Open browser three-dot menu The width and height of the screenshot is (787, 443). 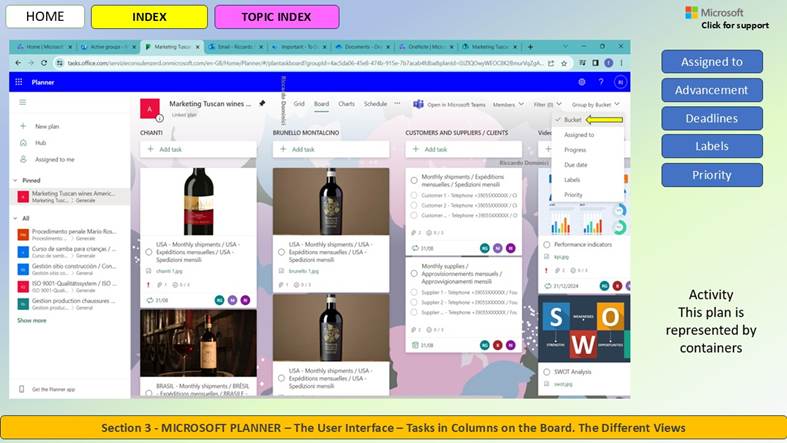(621, 63)
